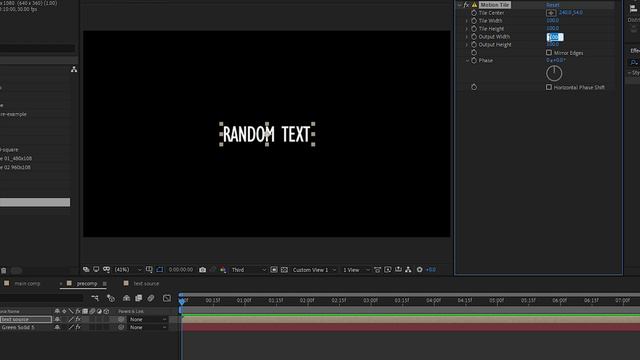Viewport: 640px width, 360px height.
Task: Click the timeline button in viewer footer
Action: tap(398, 270)
